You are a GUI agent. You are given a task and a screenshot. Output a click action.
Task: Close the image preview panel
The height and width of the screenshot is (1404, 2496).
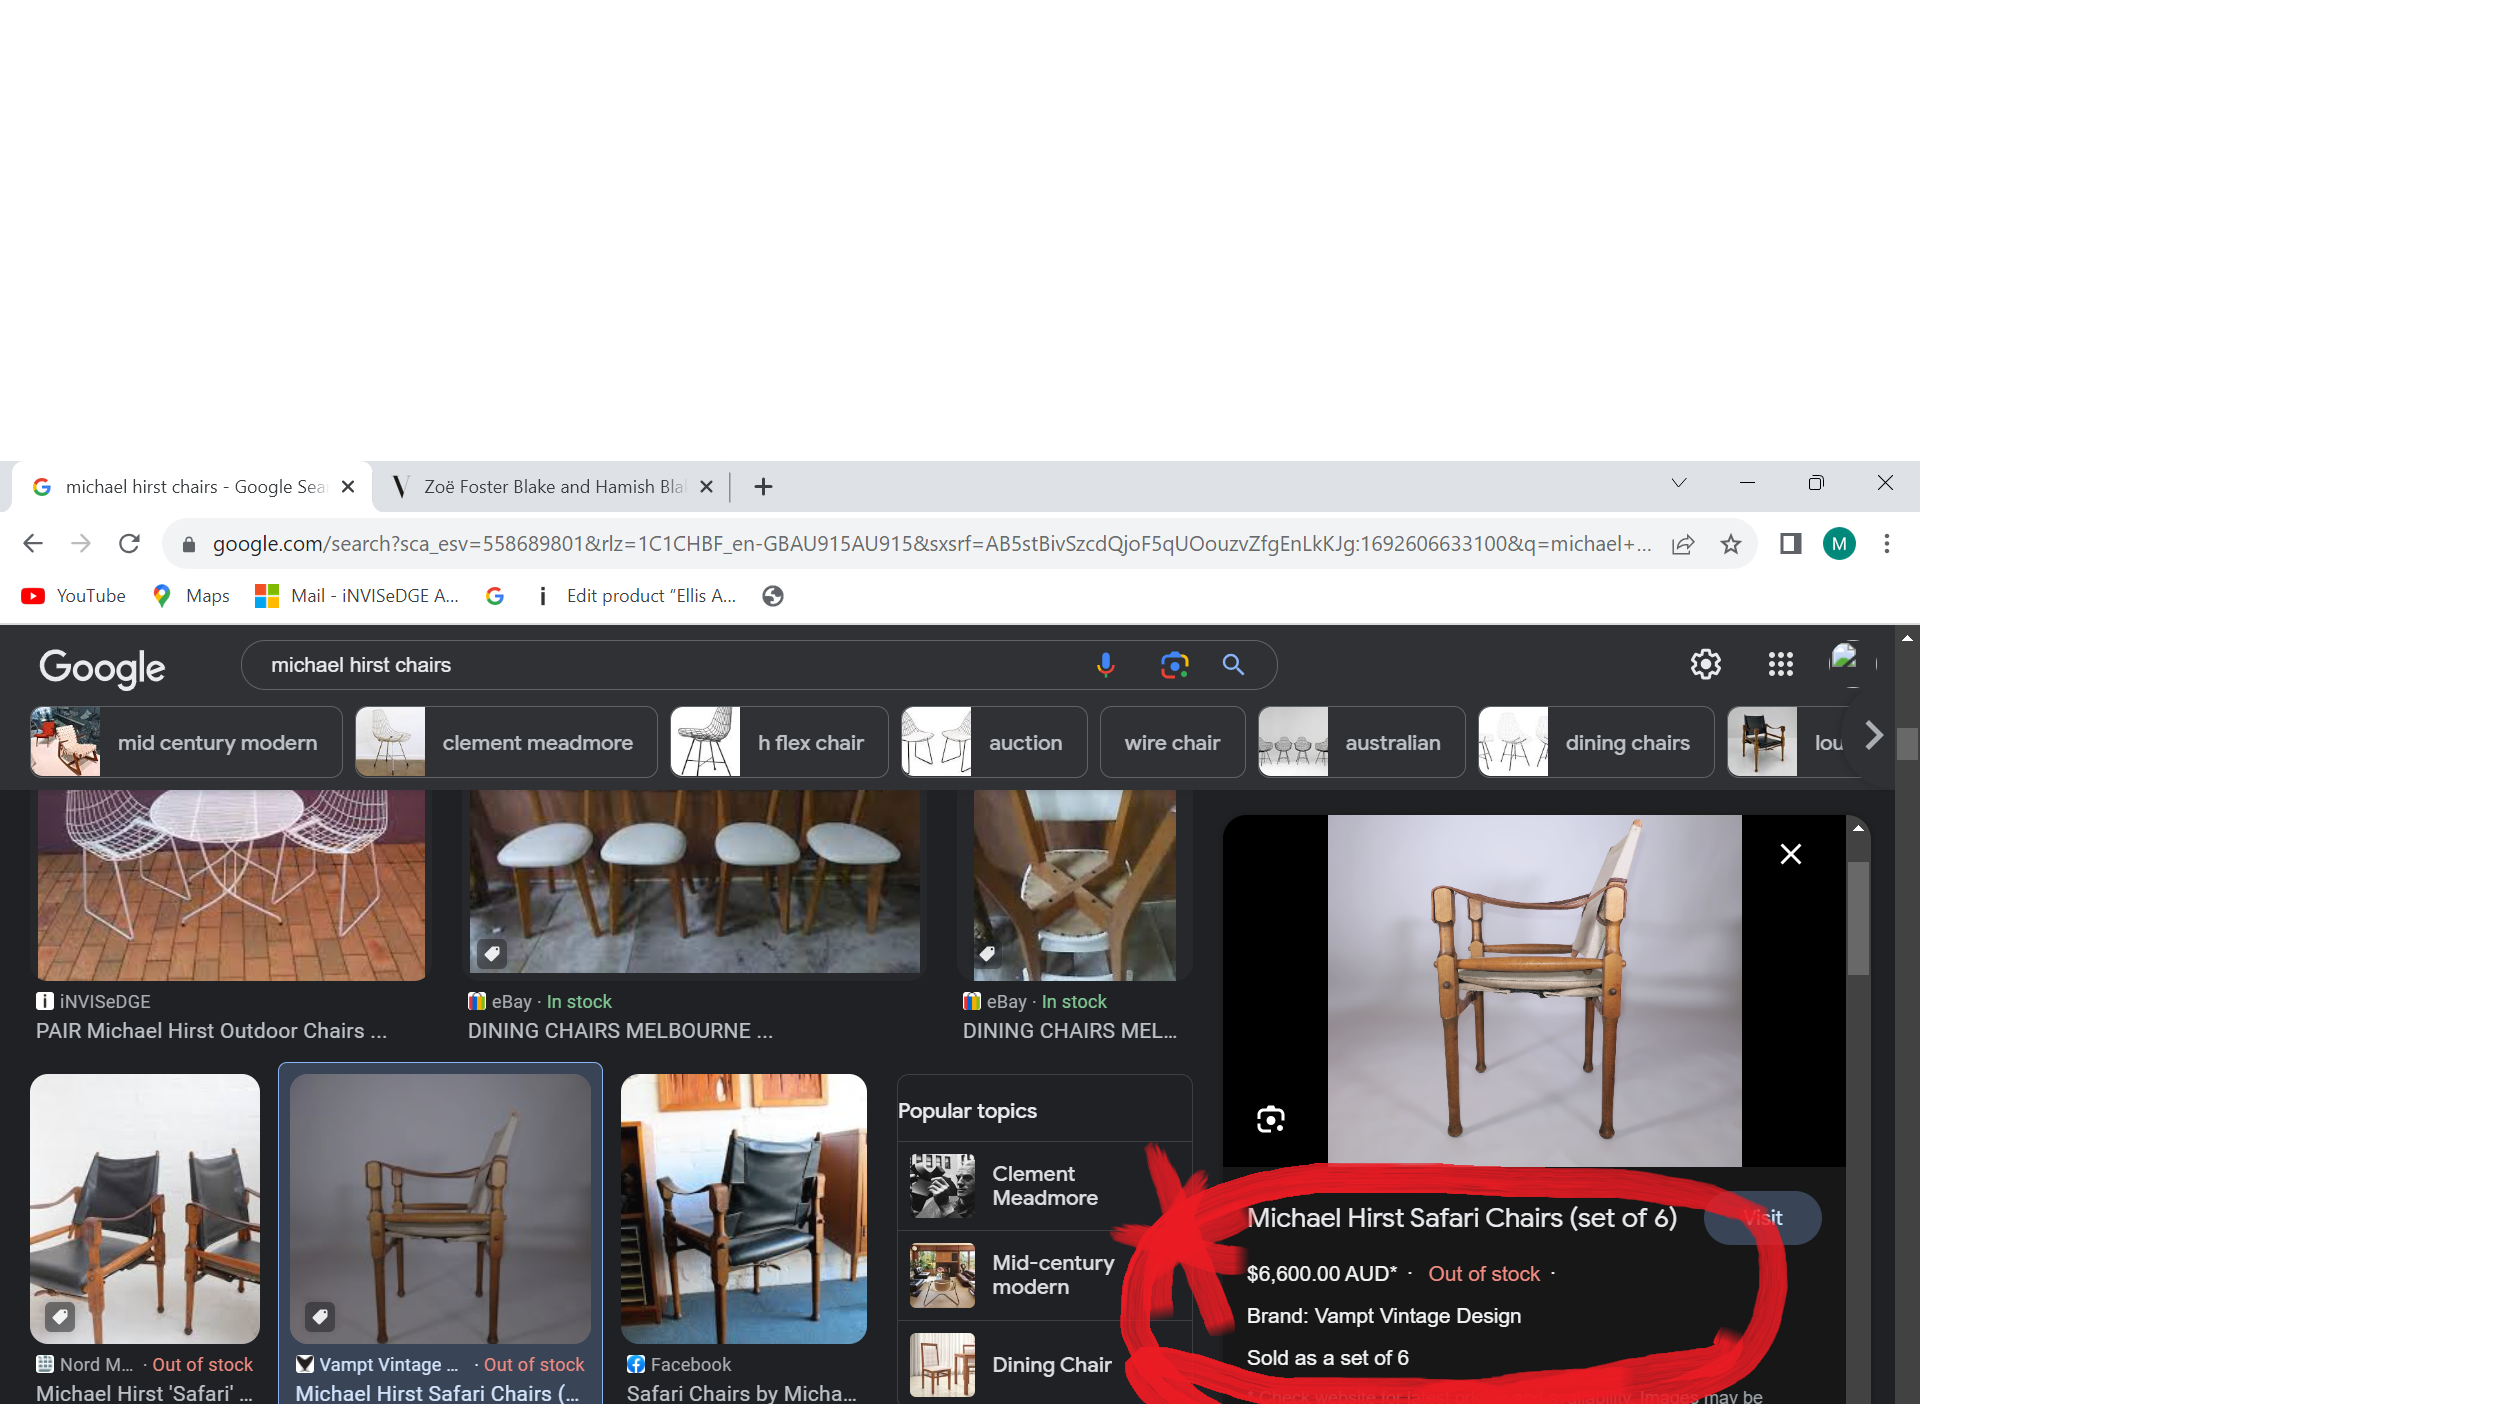1790,854
